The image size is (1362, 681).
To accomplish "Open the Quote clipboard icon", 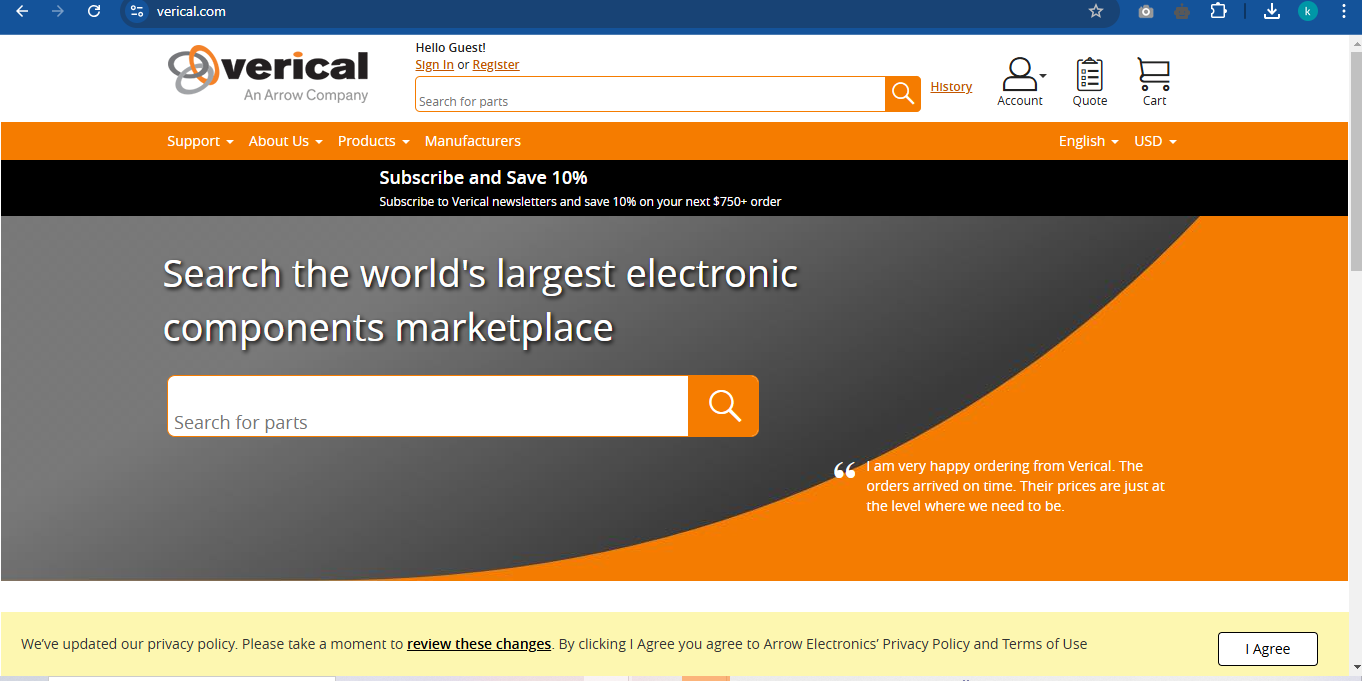I will click(1090, 82).
